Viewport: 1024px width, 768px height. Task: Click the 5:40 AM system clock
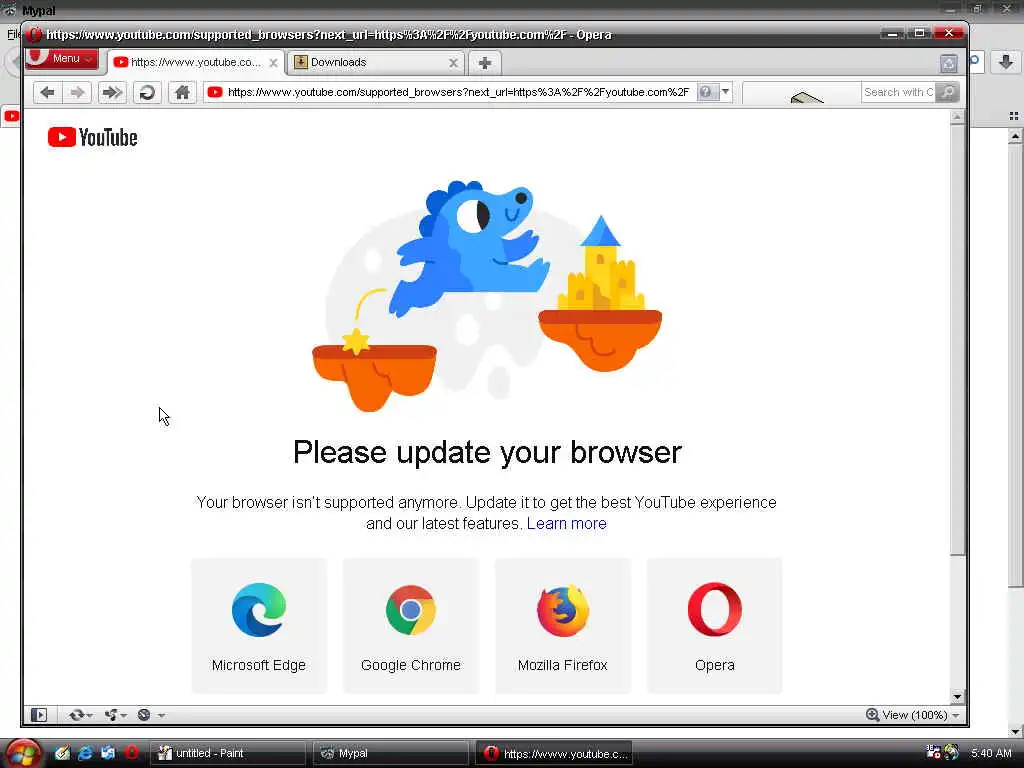[991, 753]
